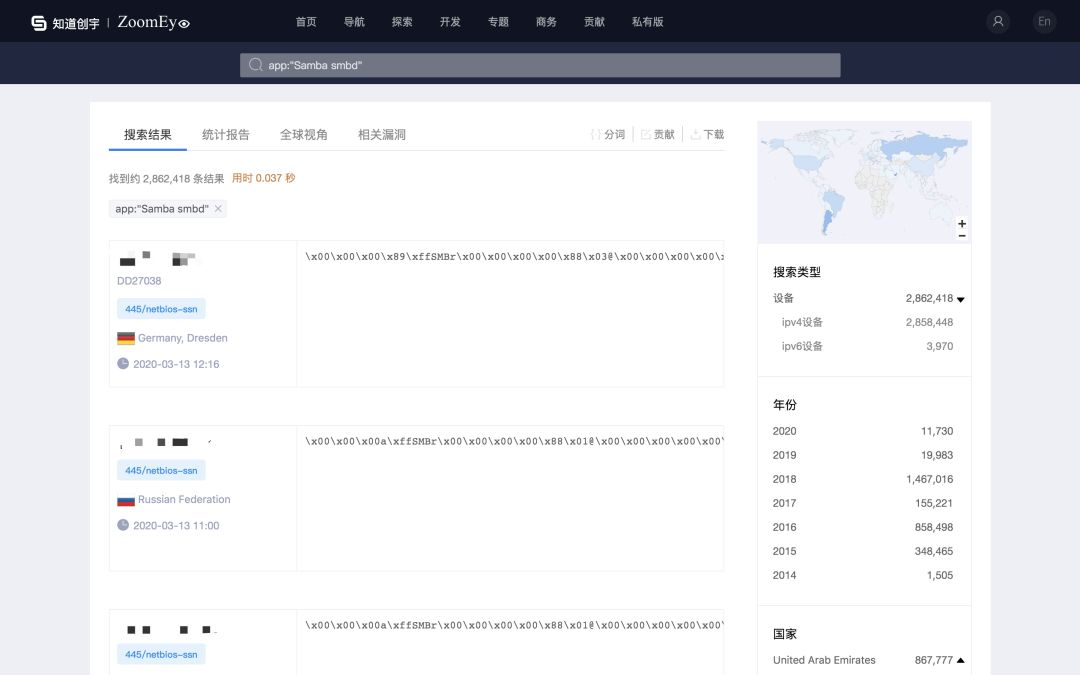Click the 2020-03-13 11:00 timestamp
Image resolution: width=1080 pixels, height=675 pixels.
point(176,526)
